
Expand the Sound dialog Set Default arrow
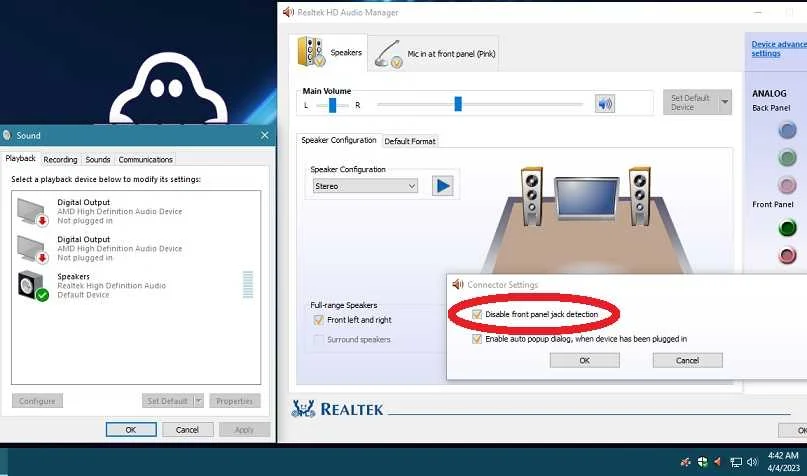coord(198,401)
